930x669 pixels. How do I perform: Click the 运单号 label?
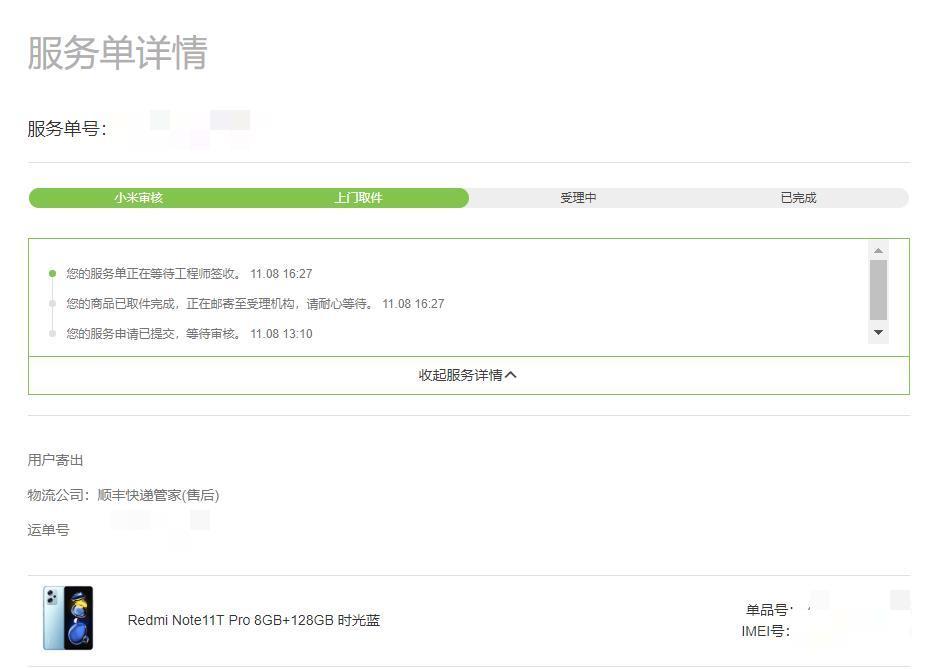tap(48, 530)
